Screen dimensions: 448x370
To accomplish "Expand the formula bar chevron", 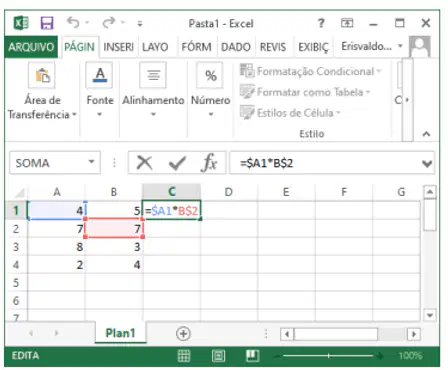I will 427,164.
